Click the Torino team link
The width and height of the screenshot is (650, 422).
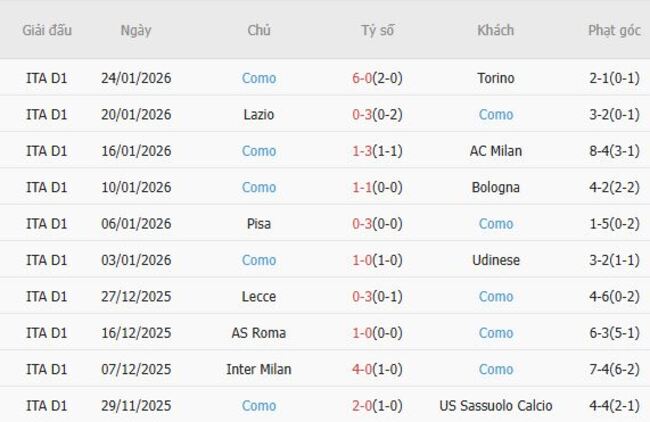click(x=495, y=78)
